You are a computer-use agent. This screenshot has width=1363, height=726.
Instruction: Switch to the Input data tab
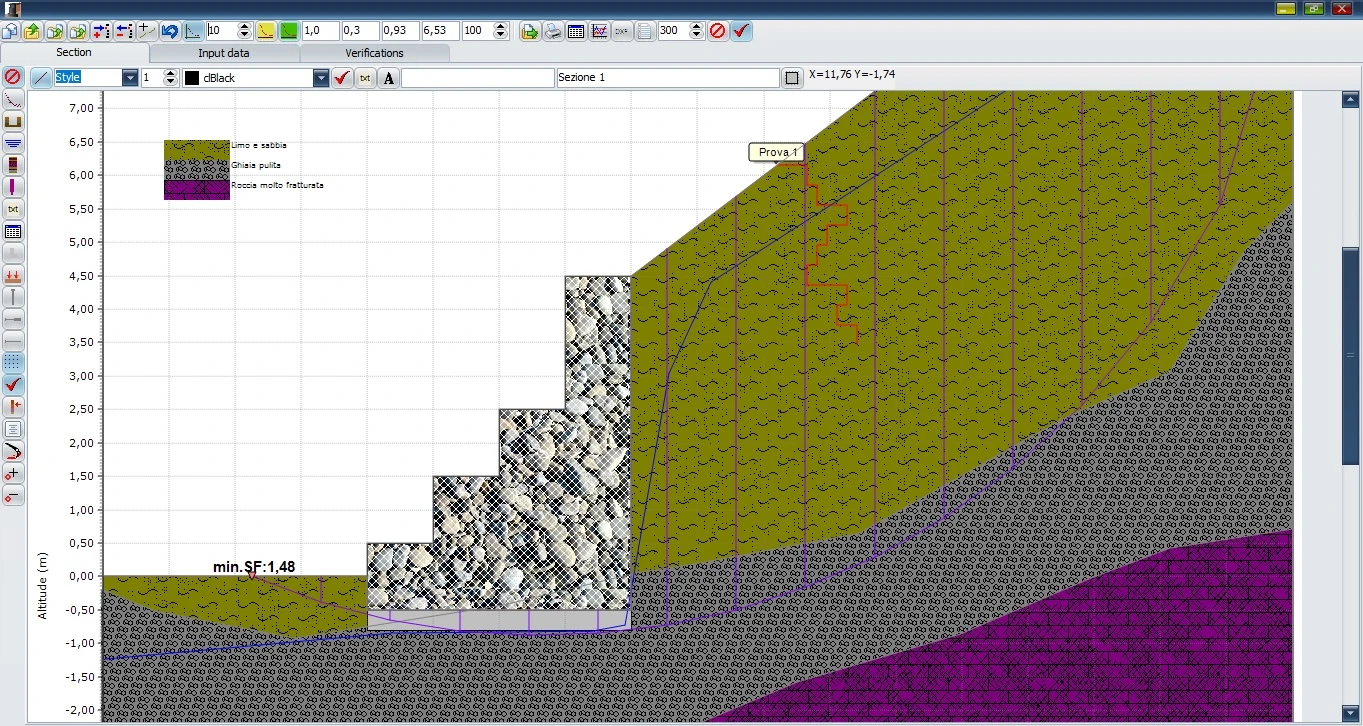[x=224, y=53]
